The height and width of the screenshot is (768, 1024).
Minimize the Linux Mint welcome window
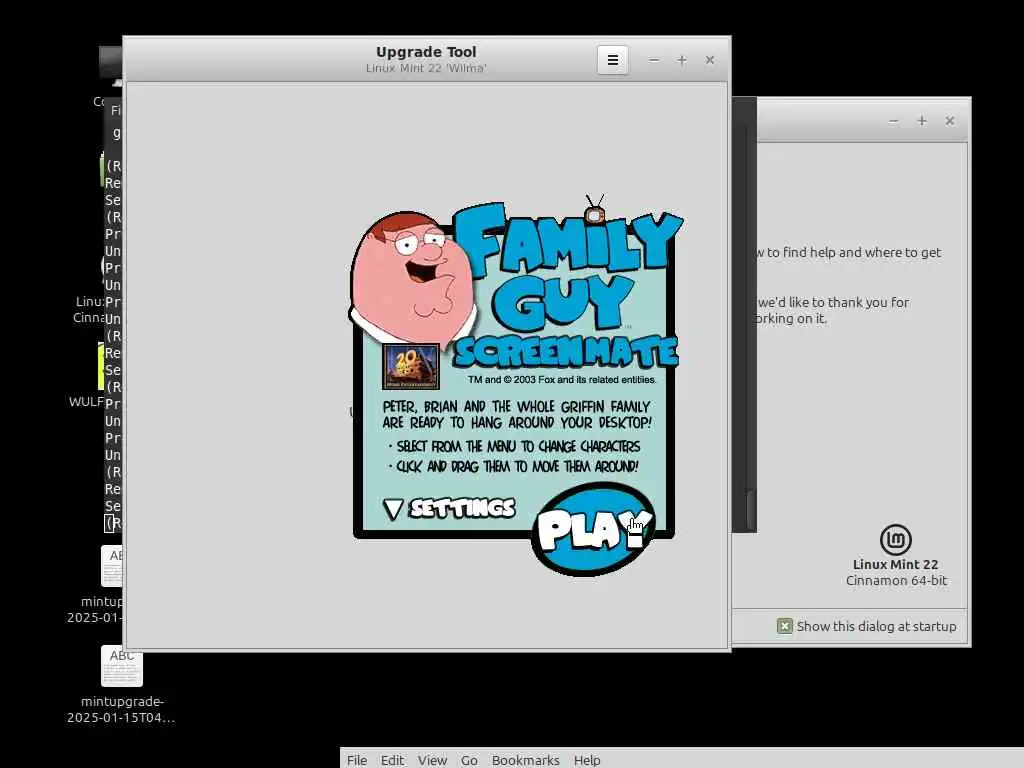(x=893, y=121)
